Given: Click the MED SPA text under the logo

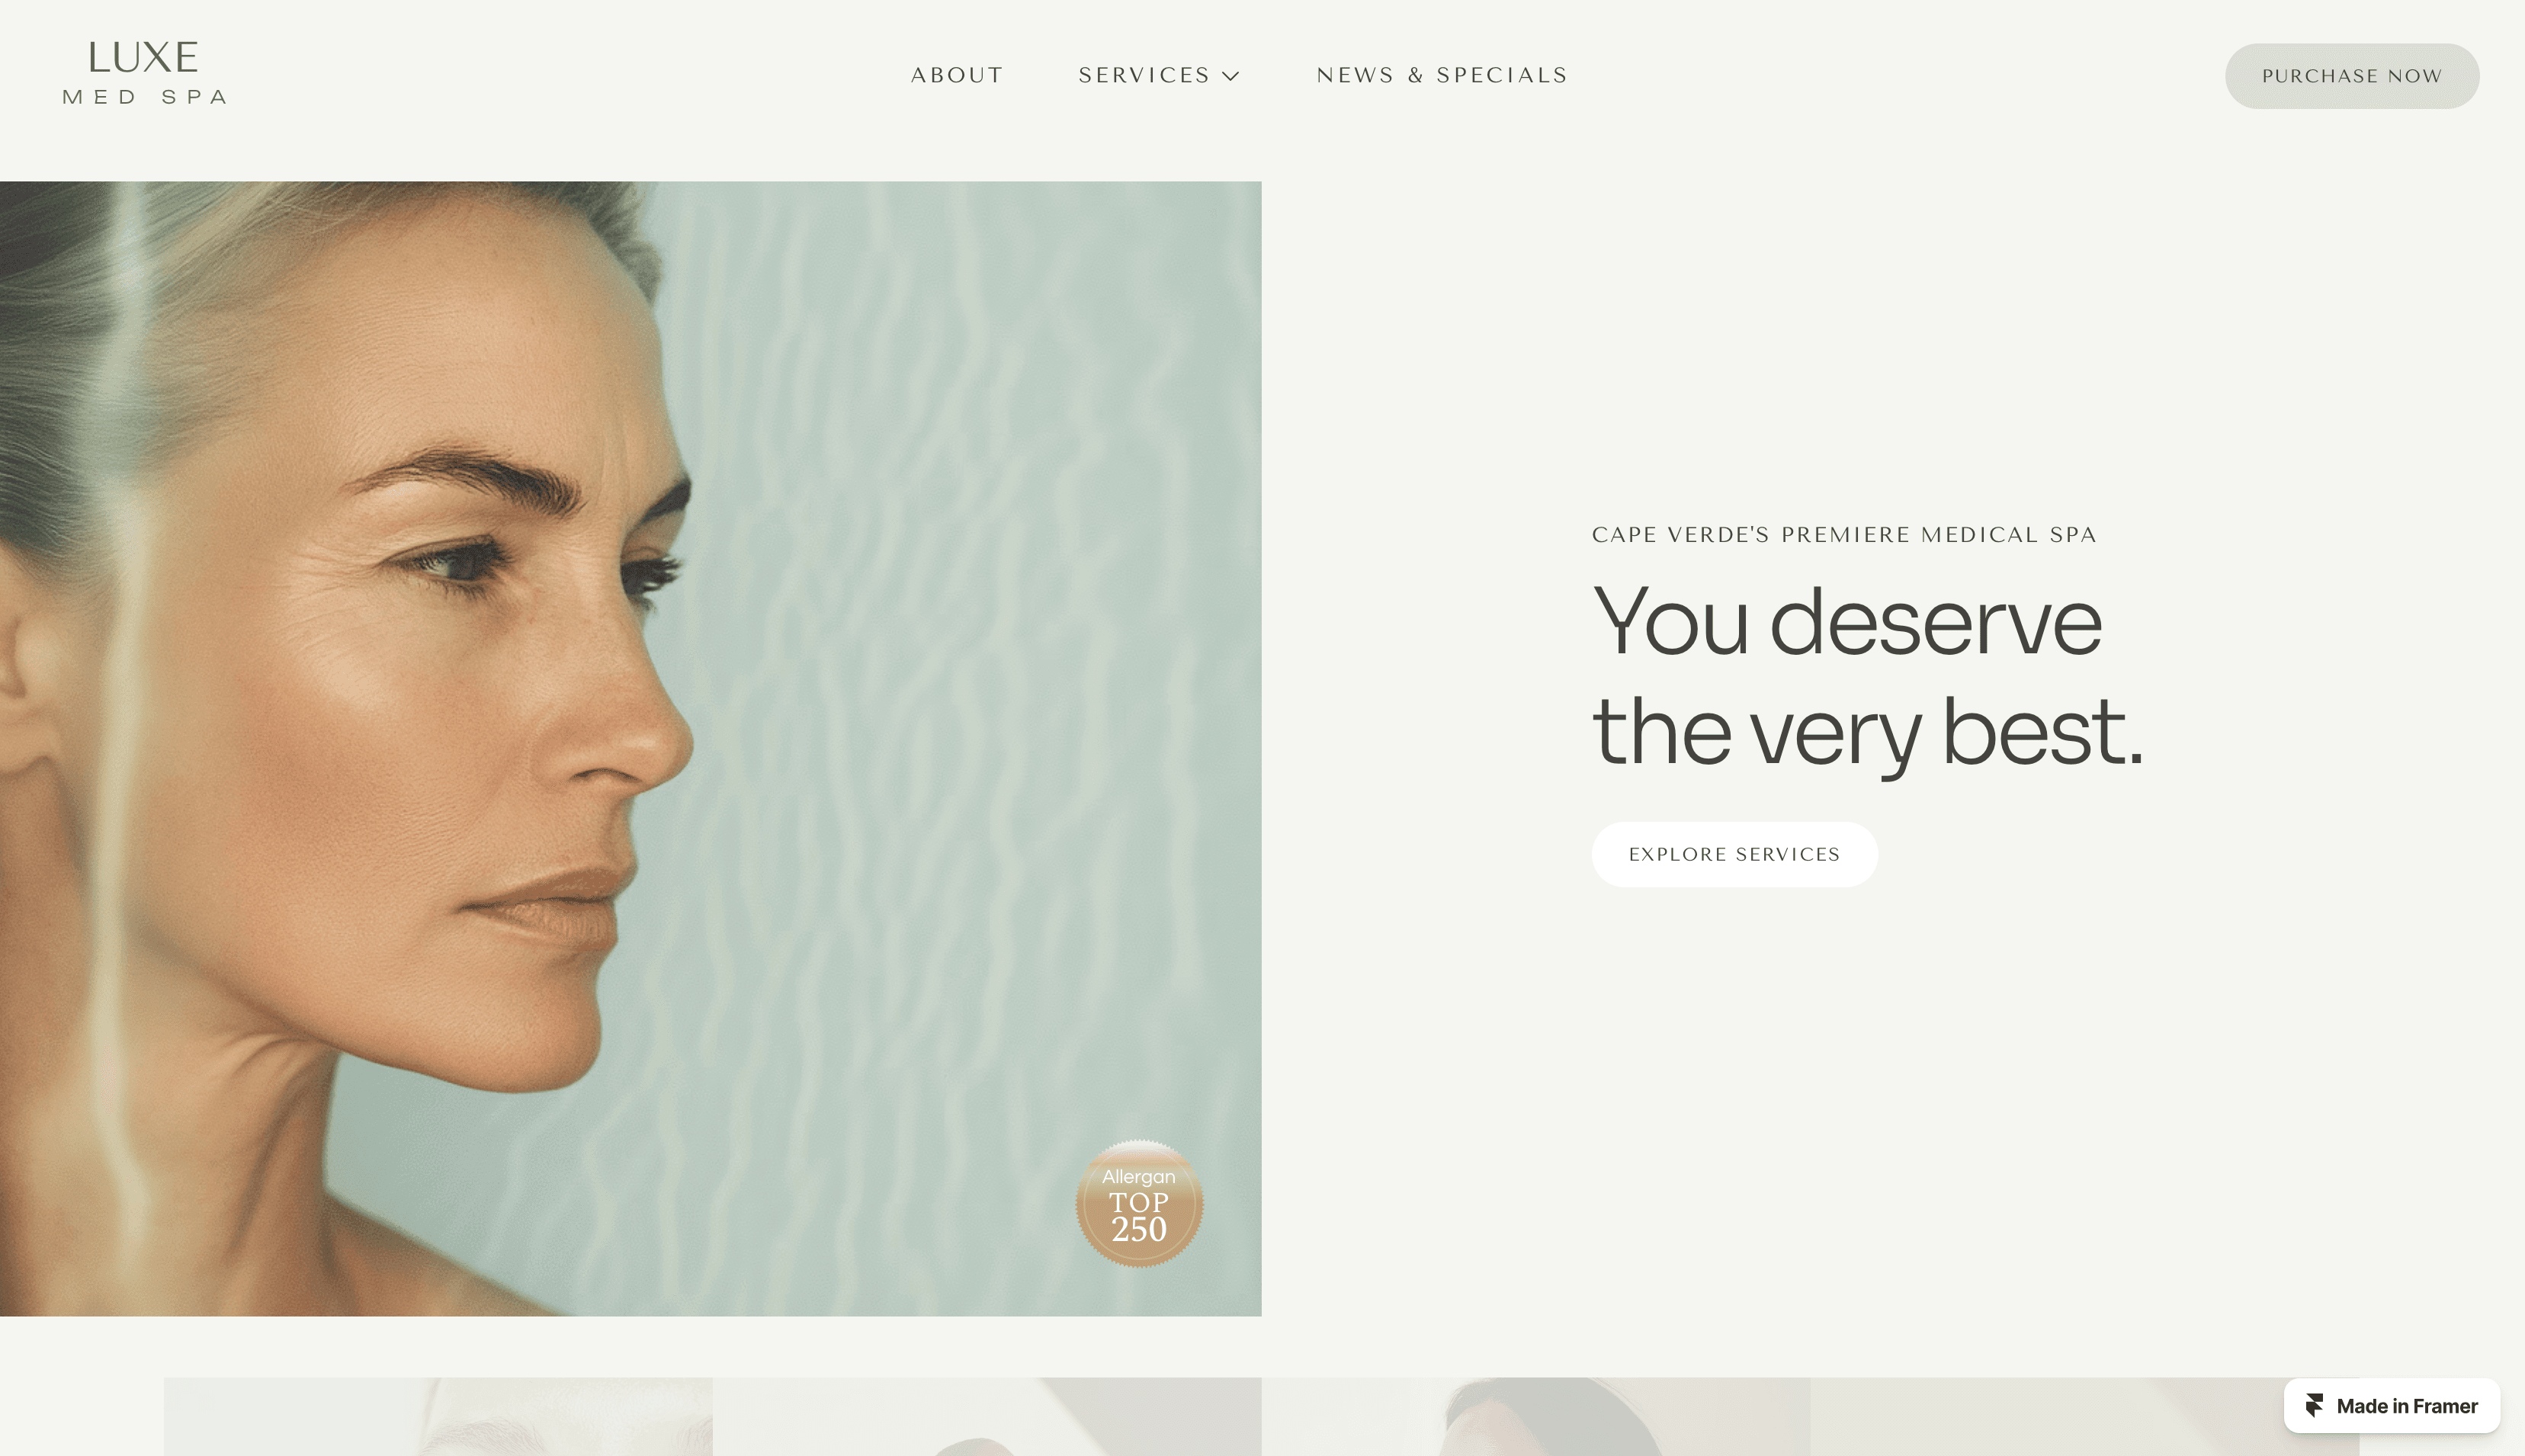Looking at the screenshot, I should point(145,97).
